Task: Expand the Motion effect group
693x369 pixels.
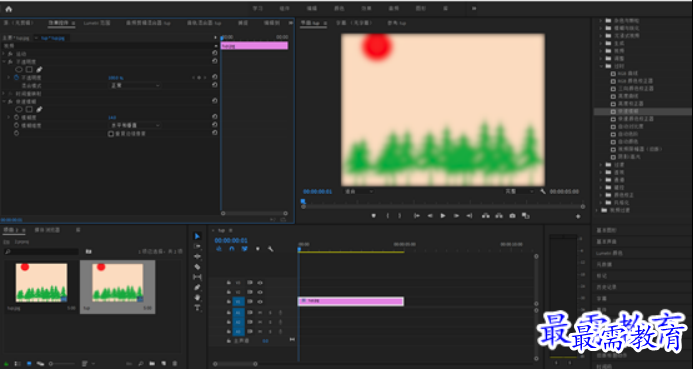Action: click(x=4, y=53)
